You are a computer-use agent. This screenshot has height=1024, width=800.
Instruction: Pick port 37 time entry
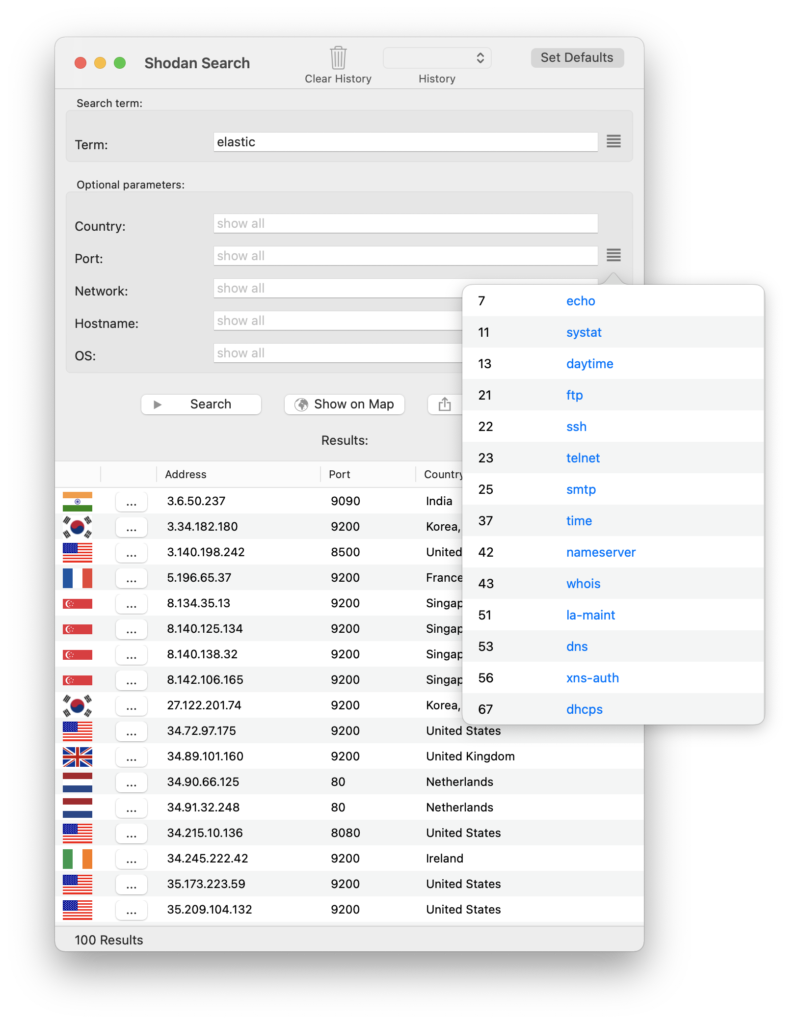(x=613, y=520)
